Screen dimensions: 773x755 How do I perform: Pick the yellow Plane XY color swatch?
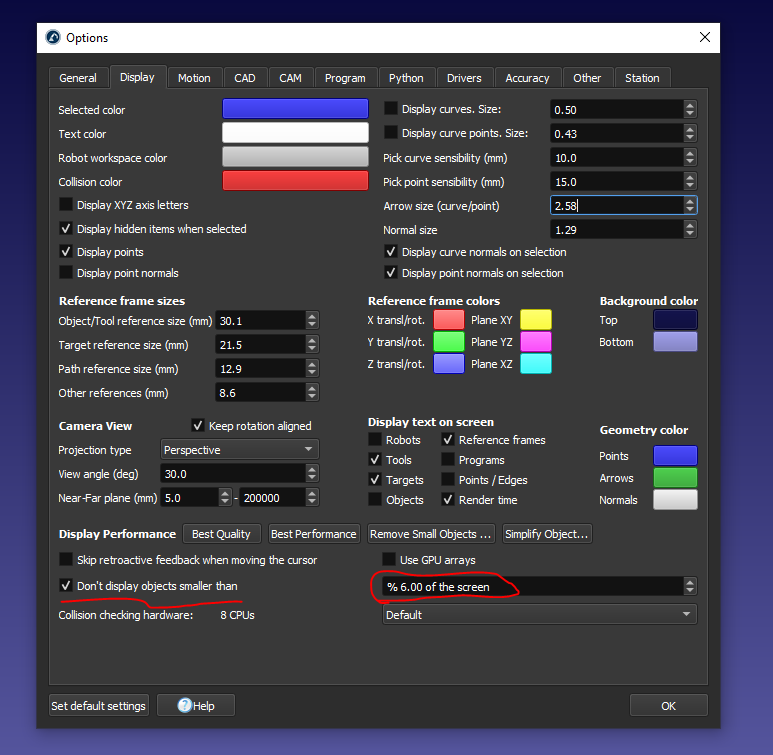[535, 320]
